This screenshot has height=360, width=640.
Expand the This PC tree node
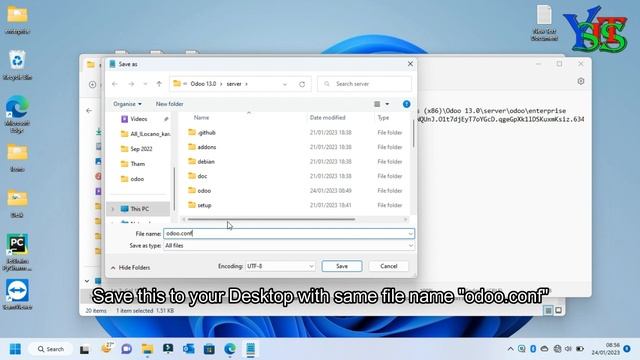(x=113, y=209)
